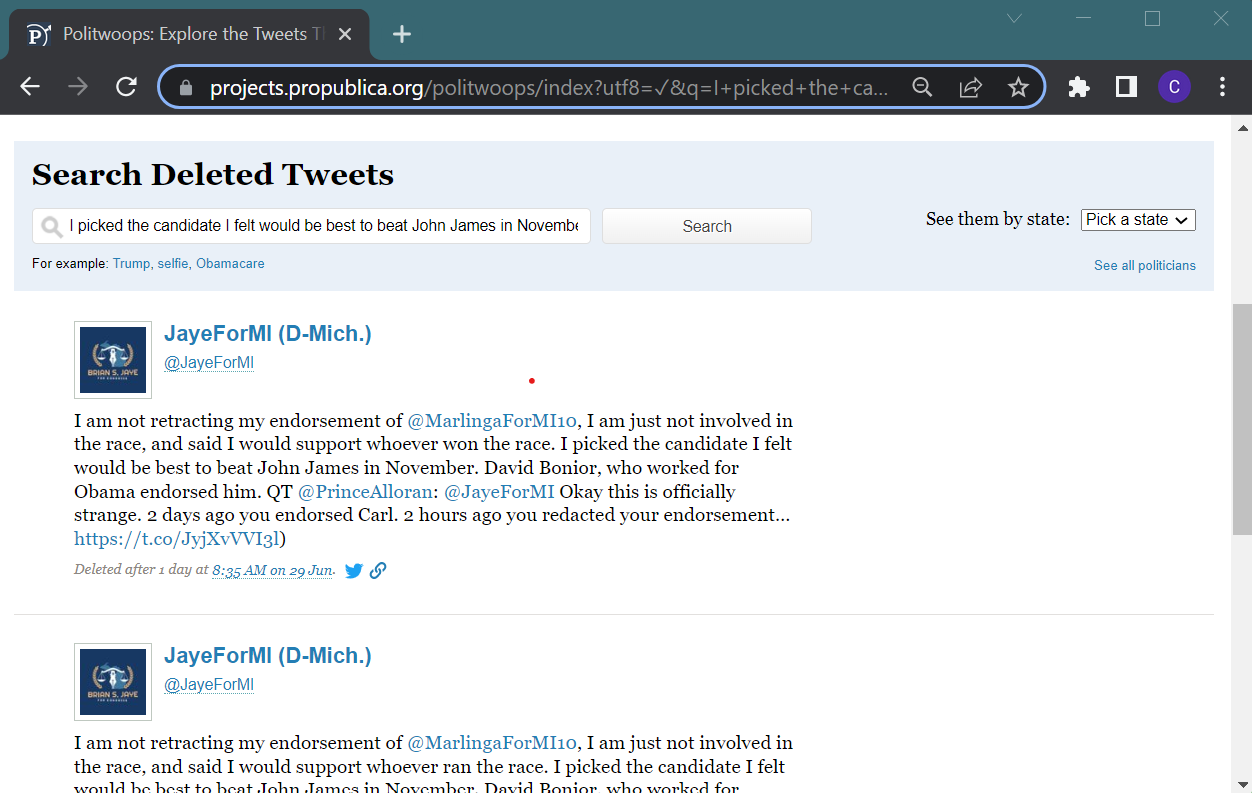Open the first JayeForMI (D-Mich.) name link
The height and width of the screenshot is (793, 1252).
click(x=268, y=334)
